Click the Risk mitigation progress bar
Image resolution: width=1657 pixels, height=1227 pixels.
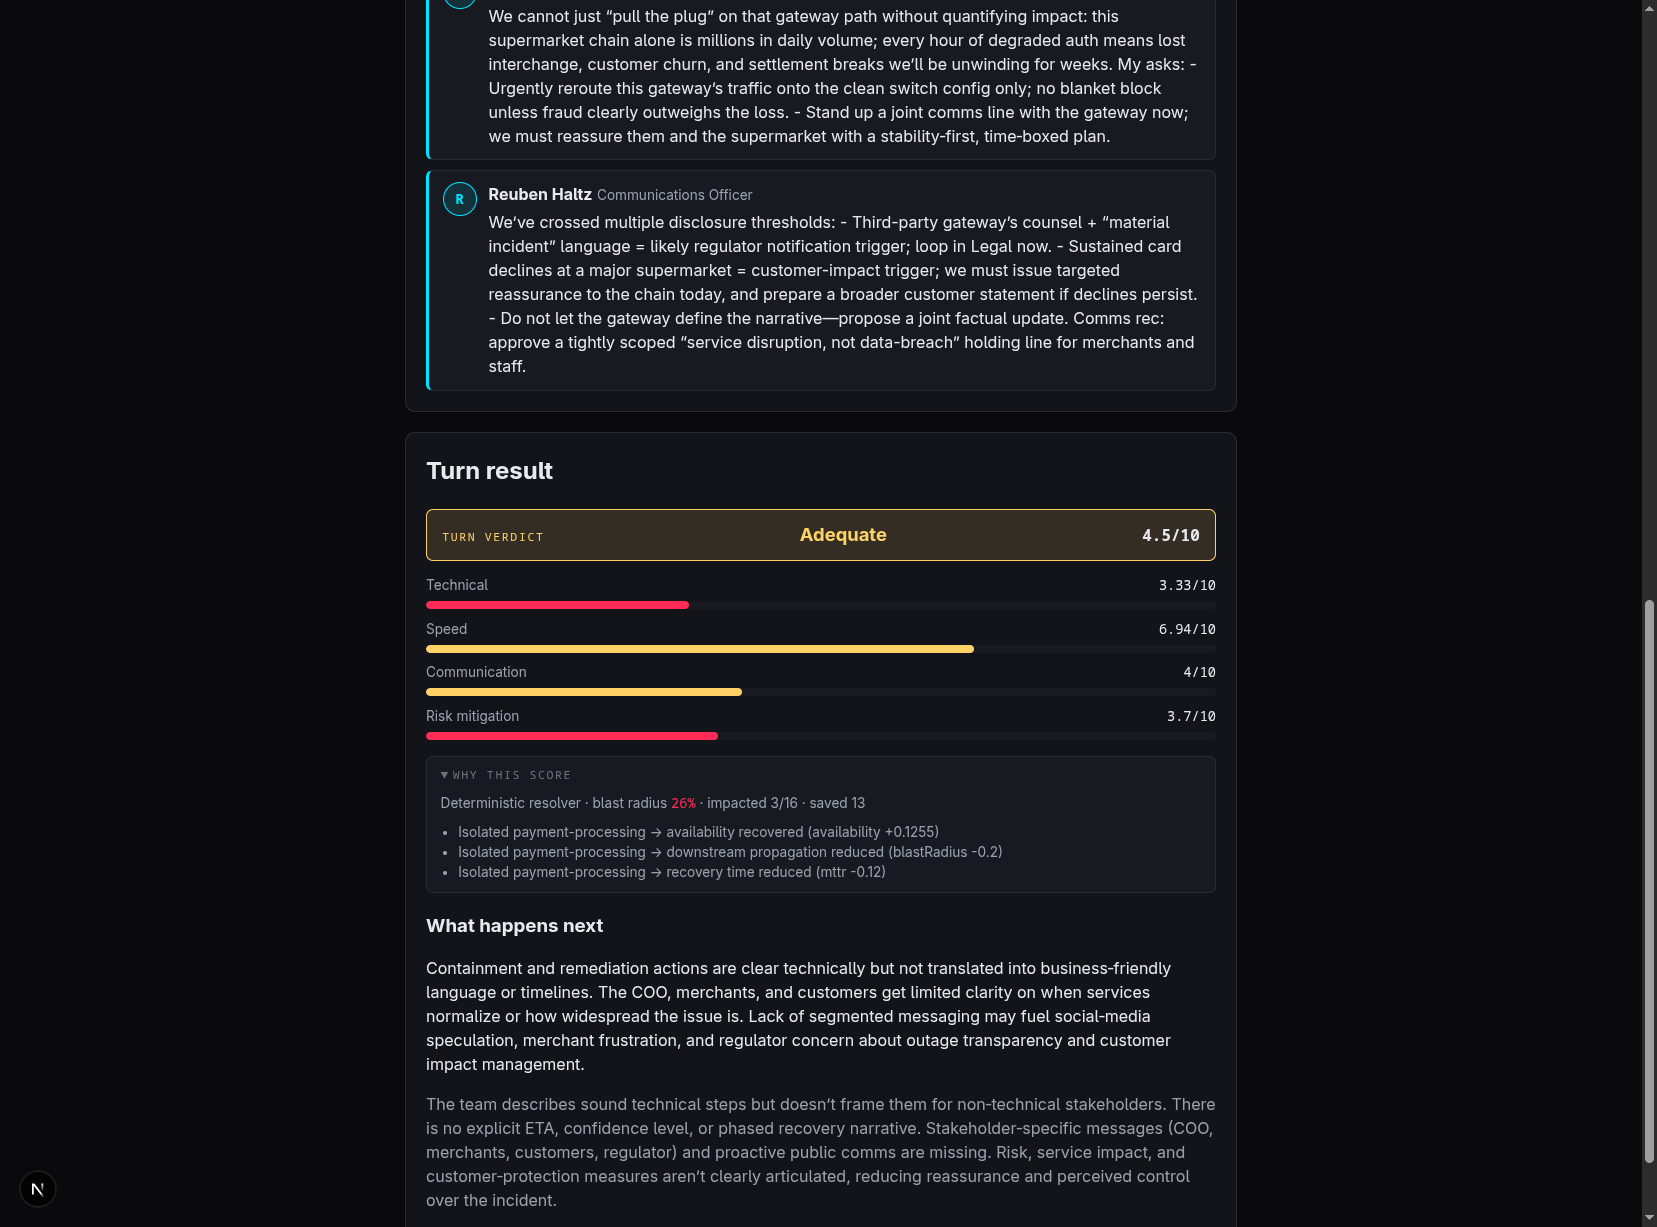tap(820, 736)
